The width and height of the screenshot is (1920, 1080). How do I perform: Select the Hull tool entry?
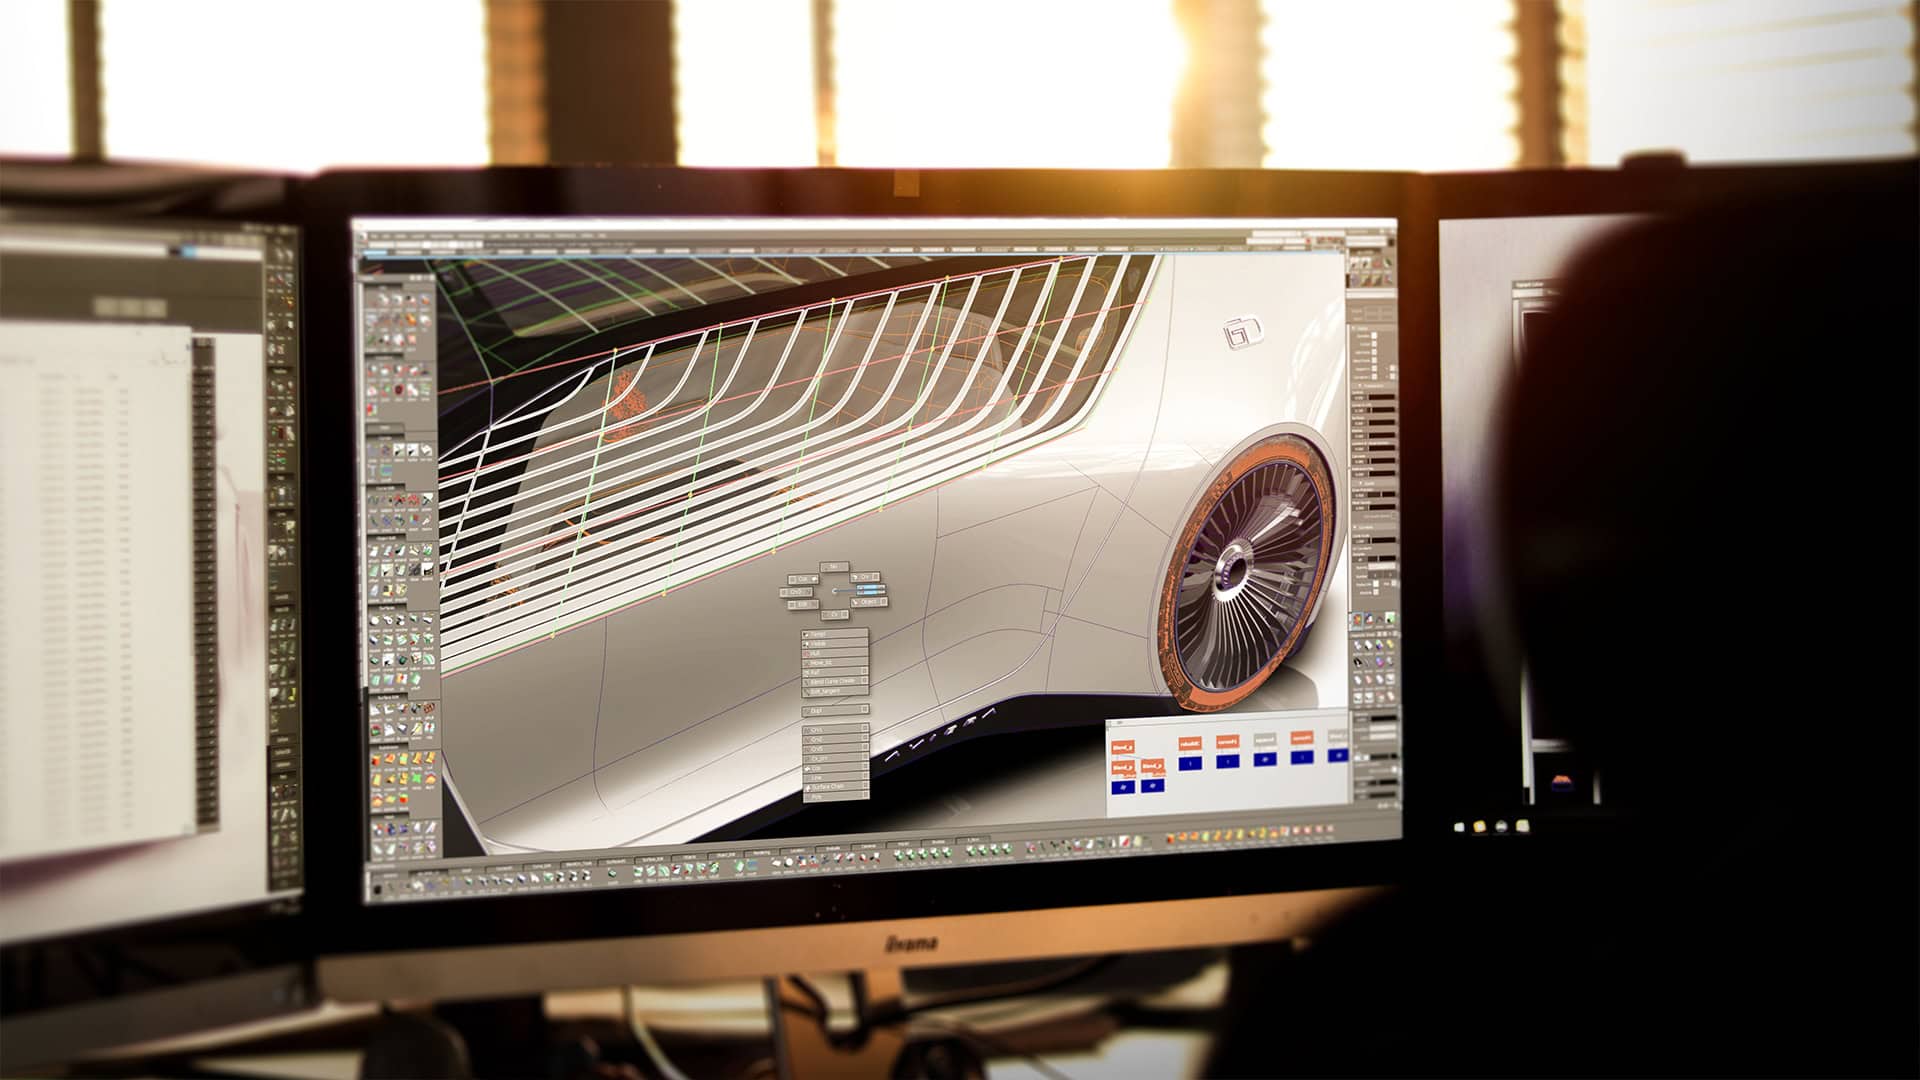pos(818,653)
